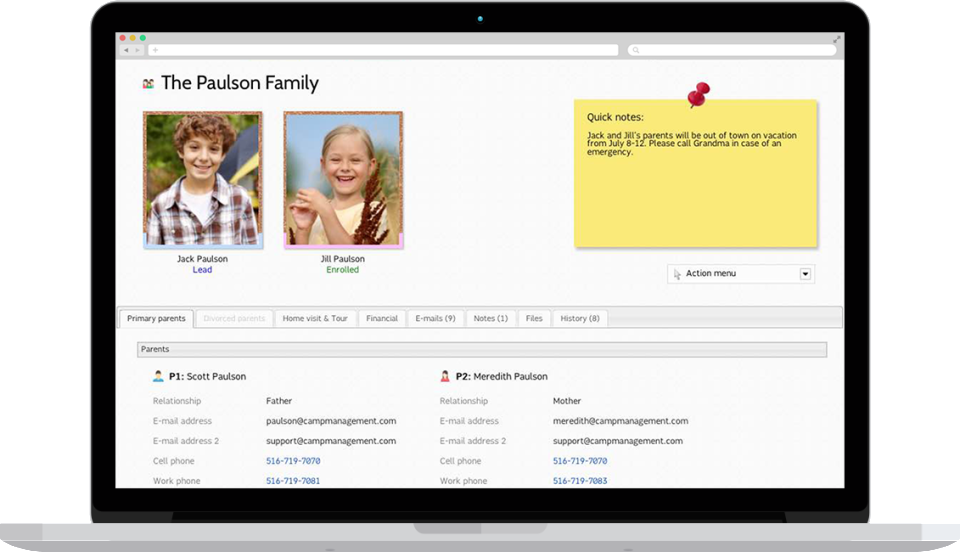Click Scott Paulson's male parent icon

(158, 376)
